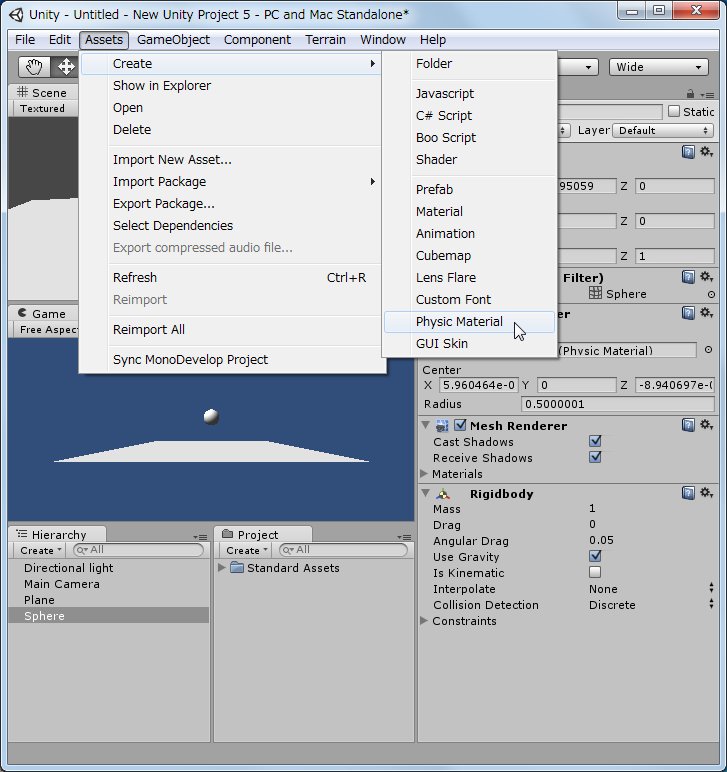Open gear menu for Rigidbody
This screenshot has height=772, width=727.
[x=706, y=493]
